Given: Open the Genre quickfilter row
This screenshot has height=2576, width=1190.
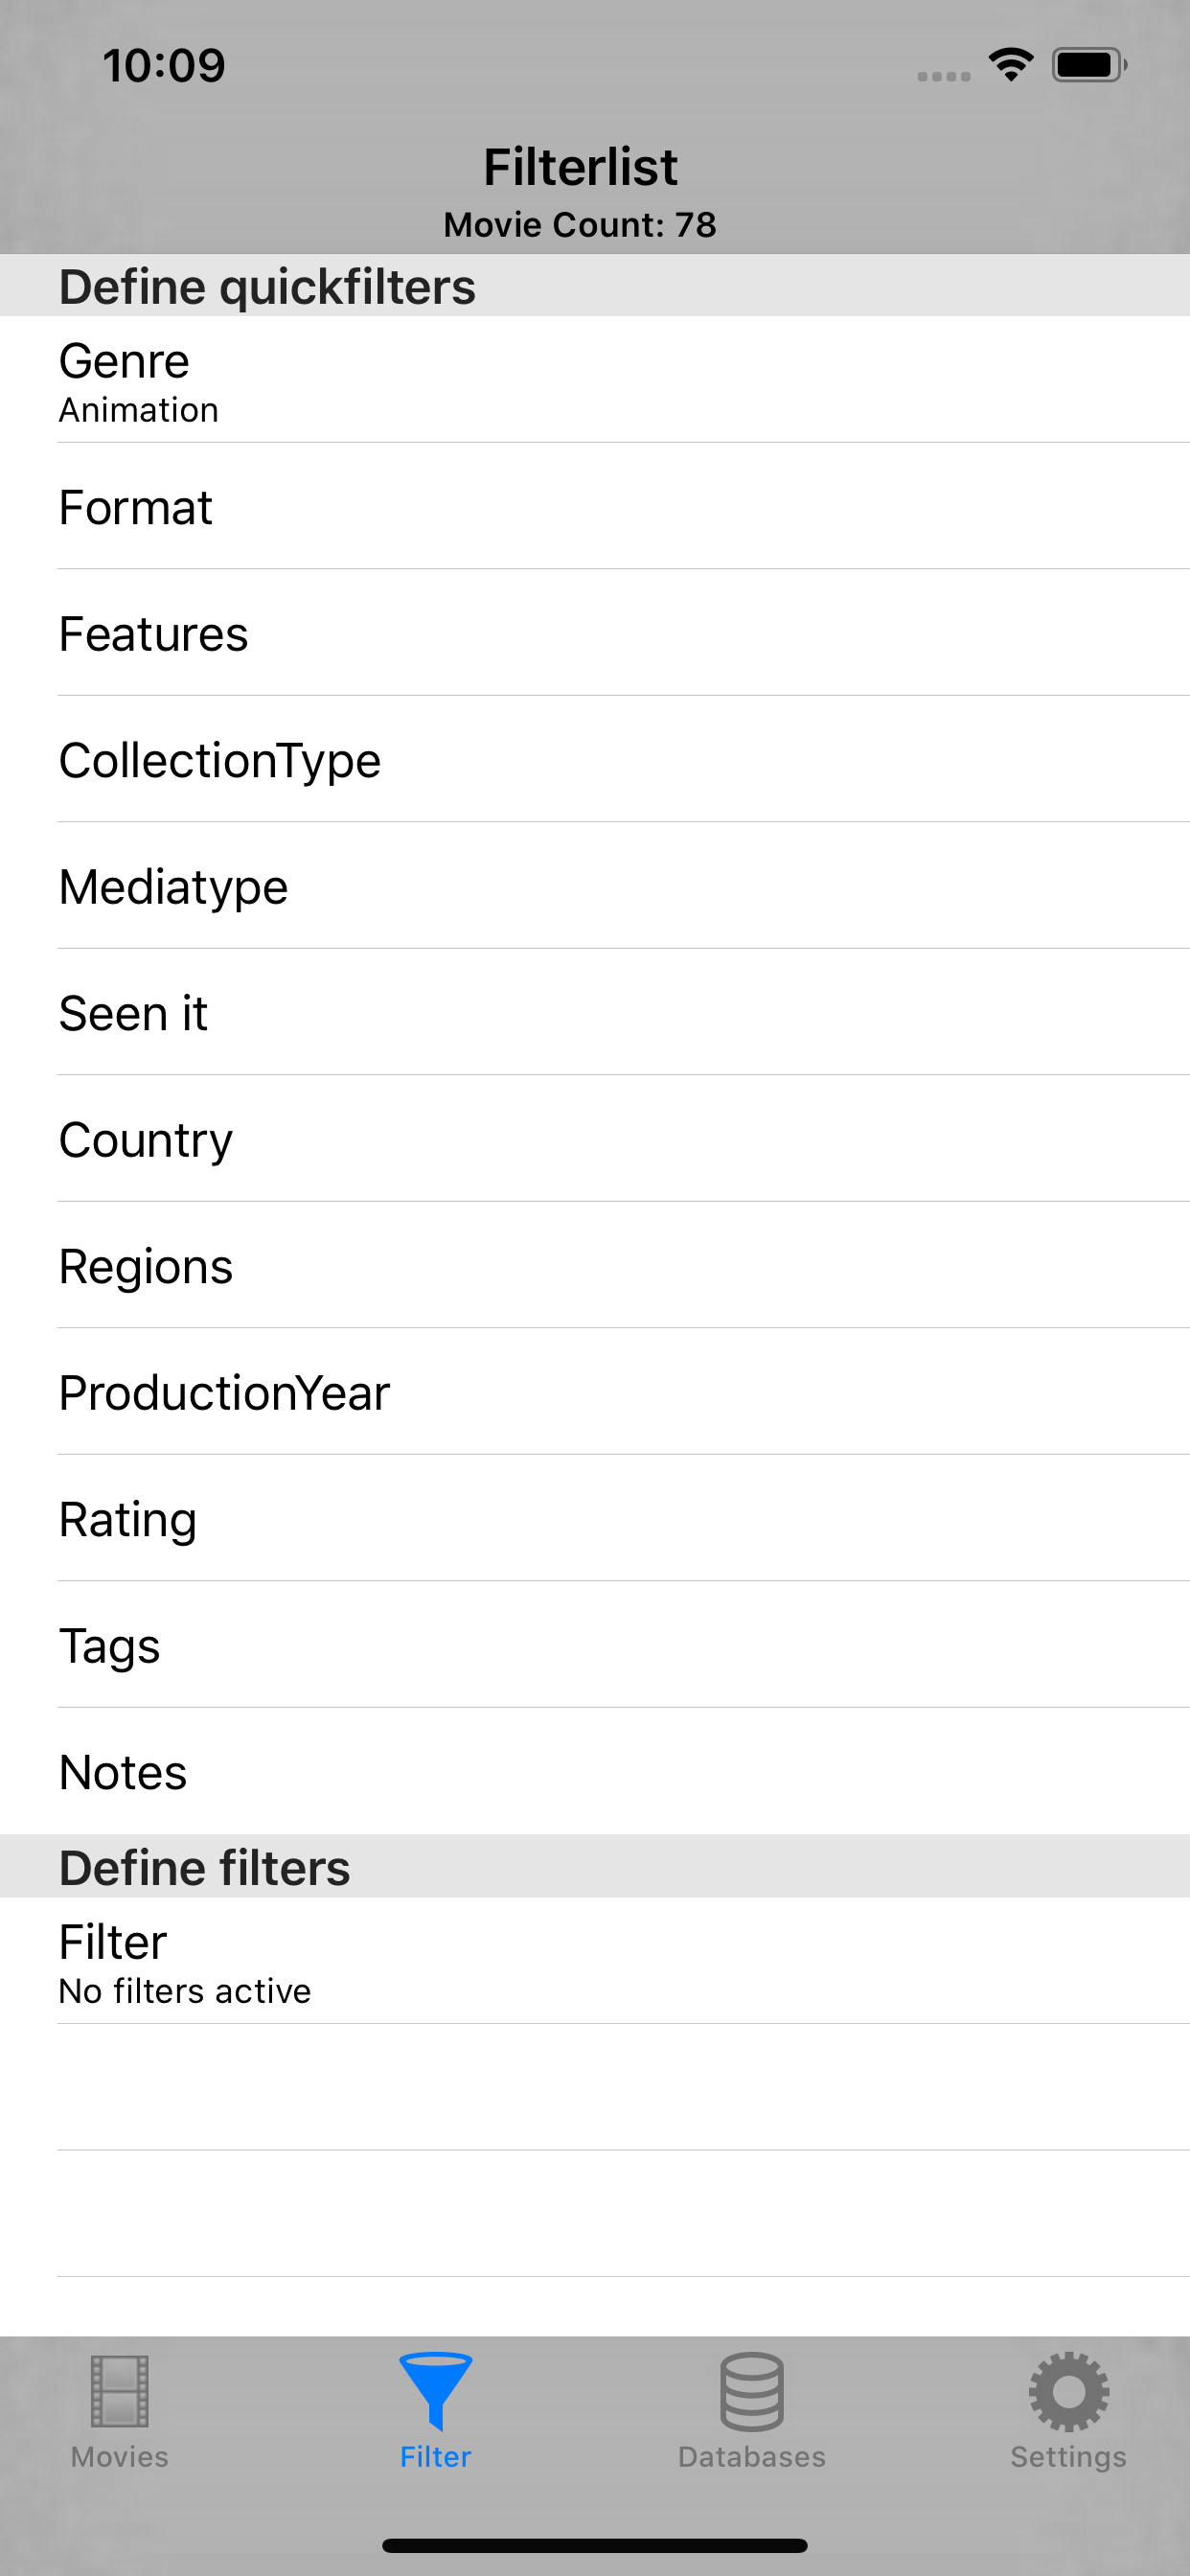Looking at the screenshot, I should tap(595, 380).
